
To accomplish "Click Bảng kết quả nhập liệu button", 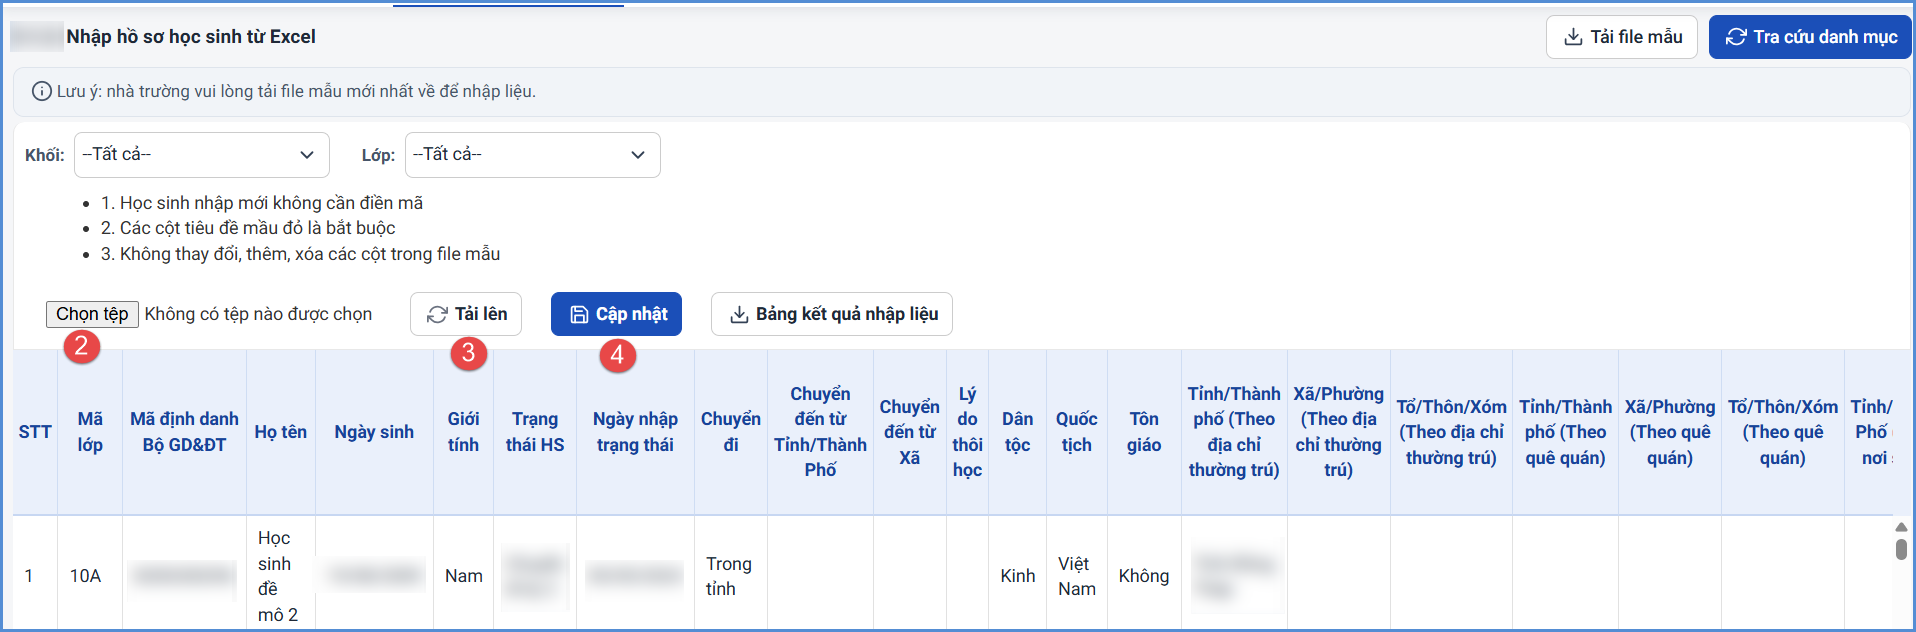I will [x=832, y=314].
